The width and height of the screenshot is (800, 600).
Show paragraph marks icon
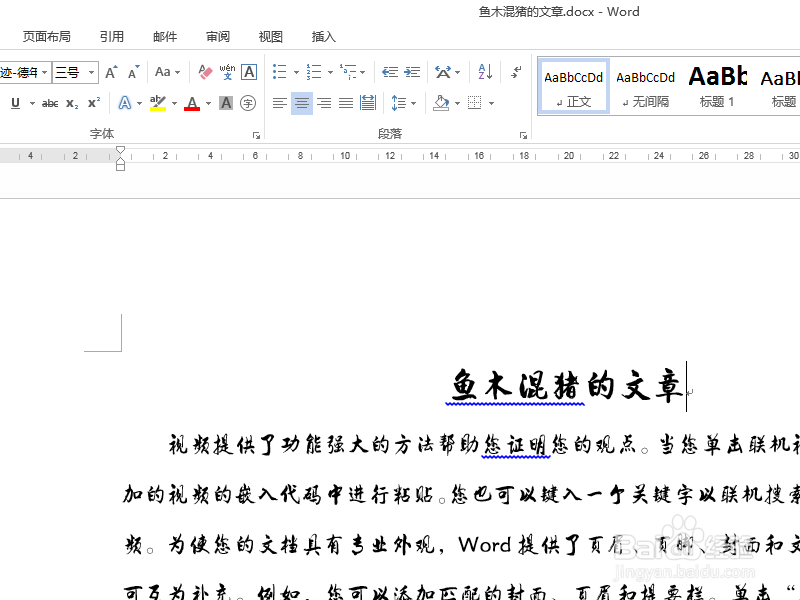coord(515,72)
